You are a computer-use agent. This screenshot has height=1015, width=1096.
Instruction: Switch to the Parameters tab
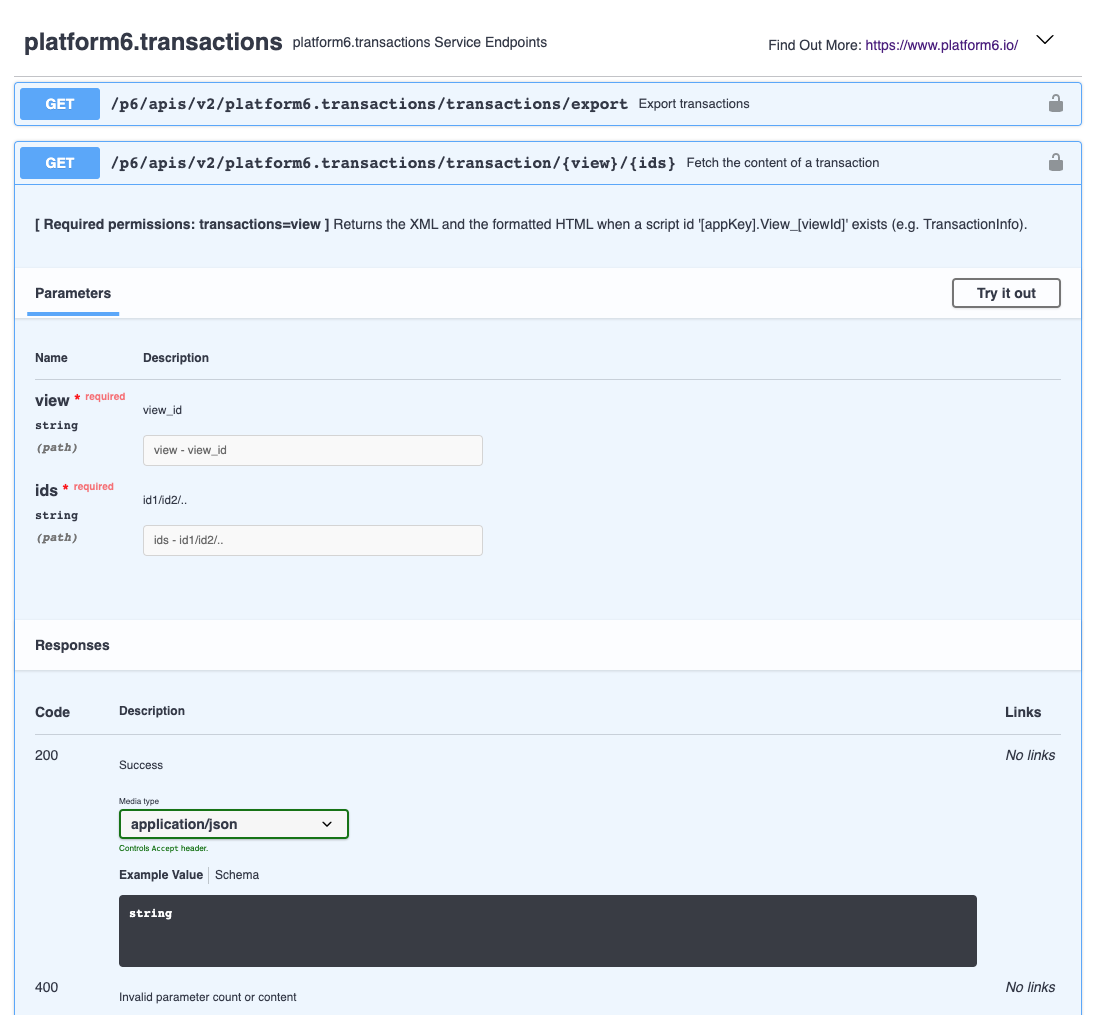(72, 293)
